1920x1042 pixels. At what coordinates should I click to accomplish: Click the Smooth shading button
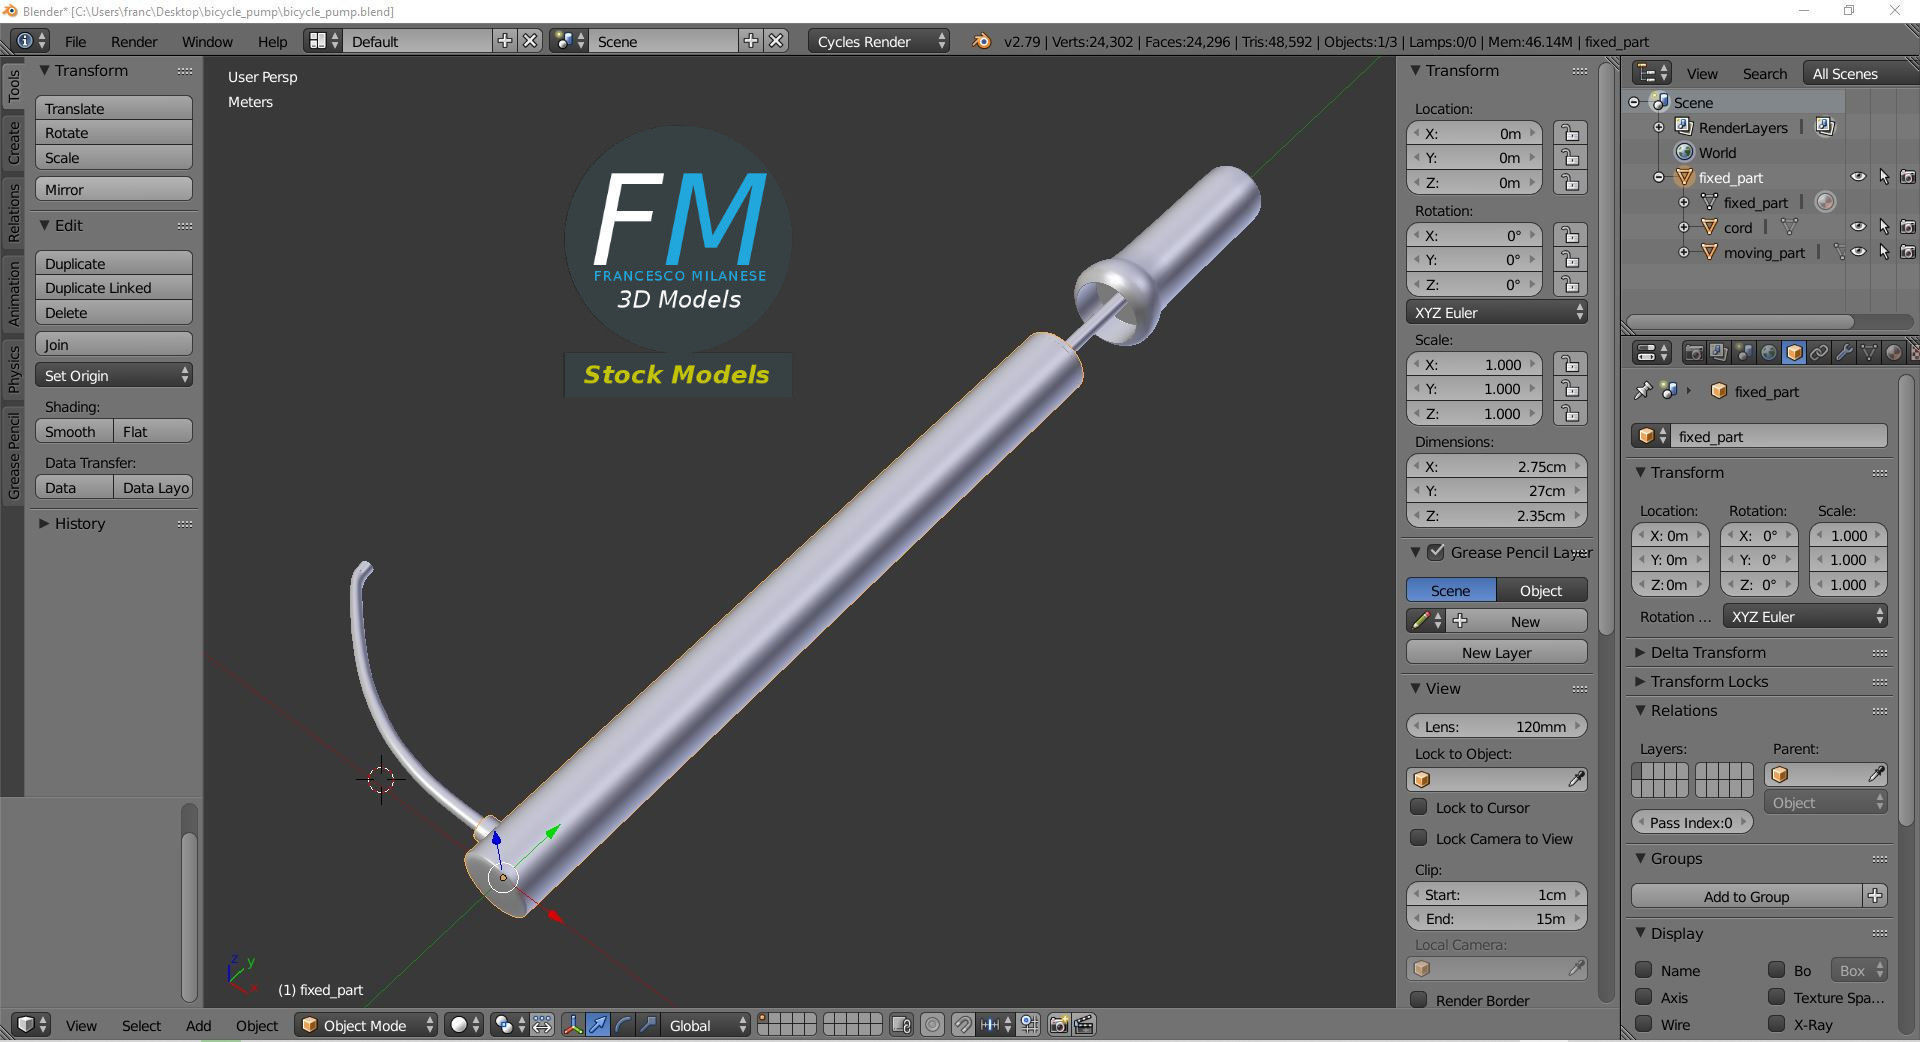click(74, 431)
